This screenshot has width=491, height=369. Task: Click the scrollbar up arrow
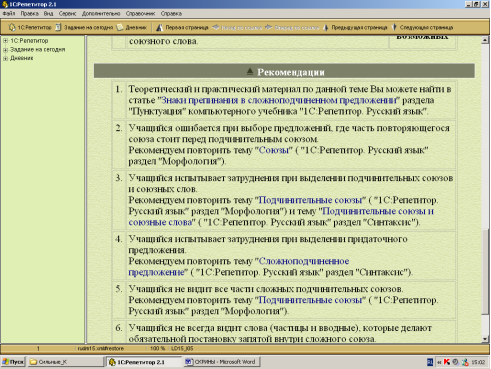(485, 40)
